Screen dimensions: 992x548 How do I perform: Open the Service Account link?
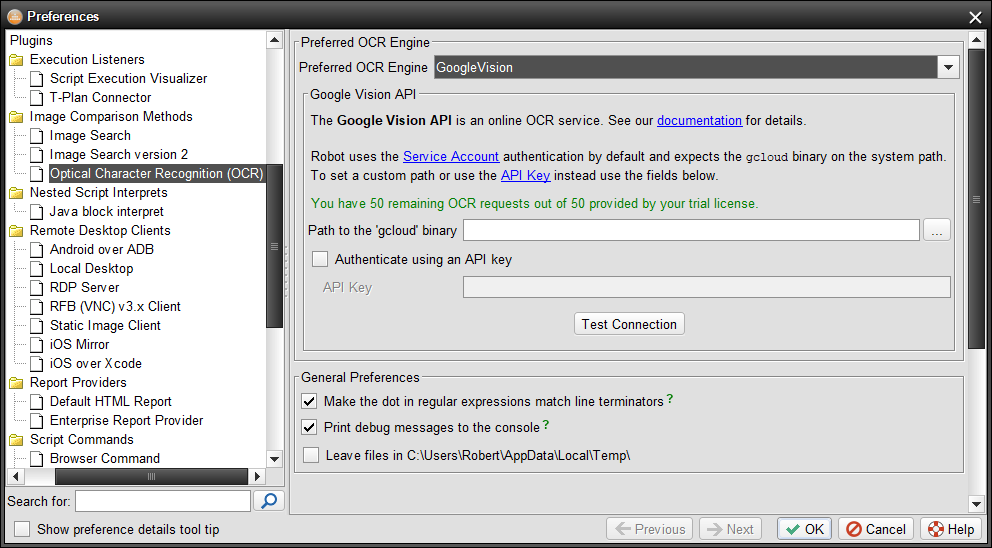452,157
